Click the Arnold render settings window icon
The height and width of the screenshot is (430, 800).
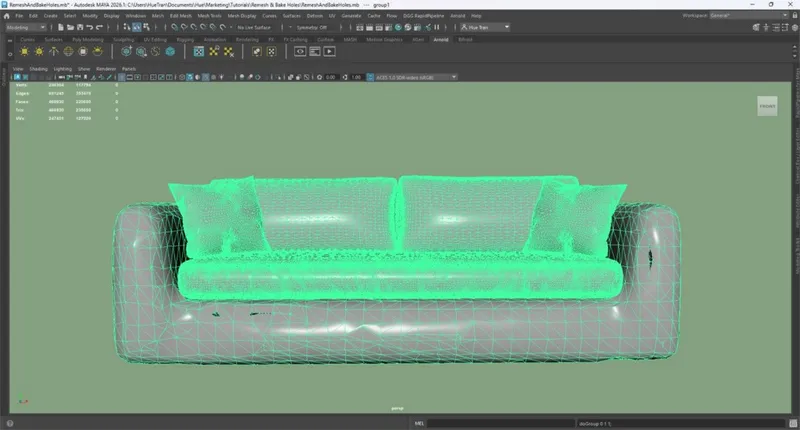point(315,52)
